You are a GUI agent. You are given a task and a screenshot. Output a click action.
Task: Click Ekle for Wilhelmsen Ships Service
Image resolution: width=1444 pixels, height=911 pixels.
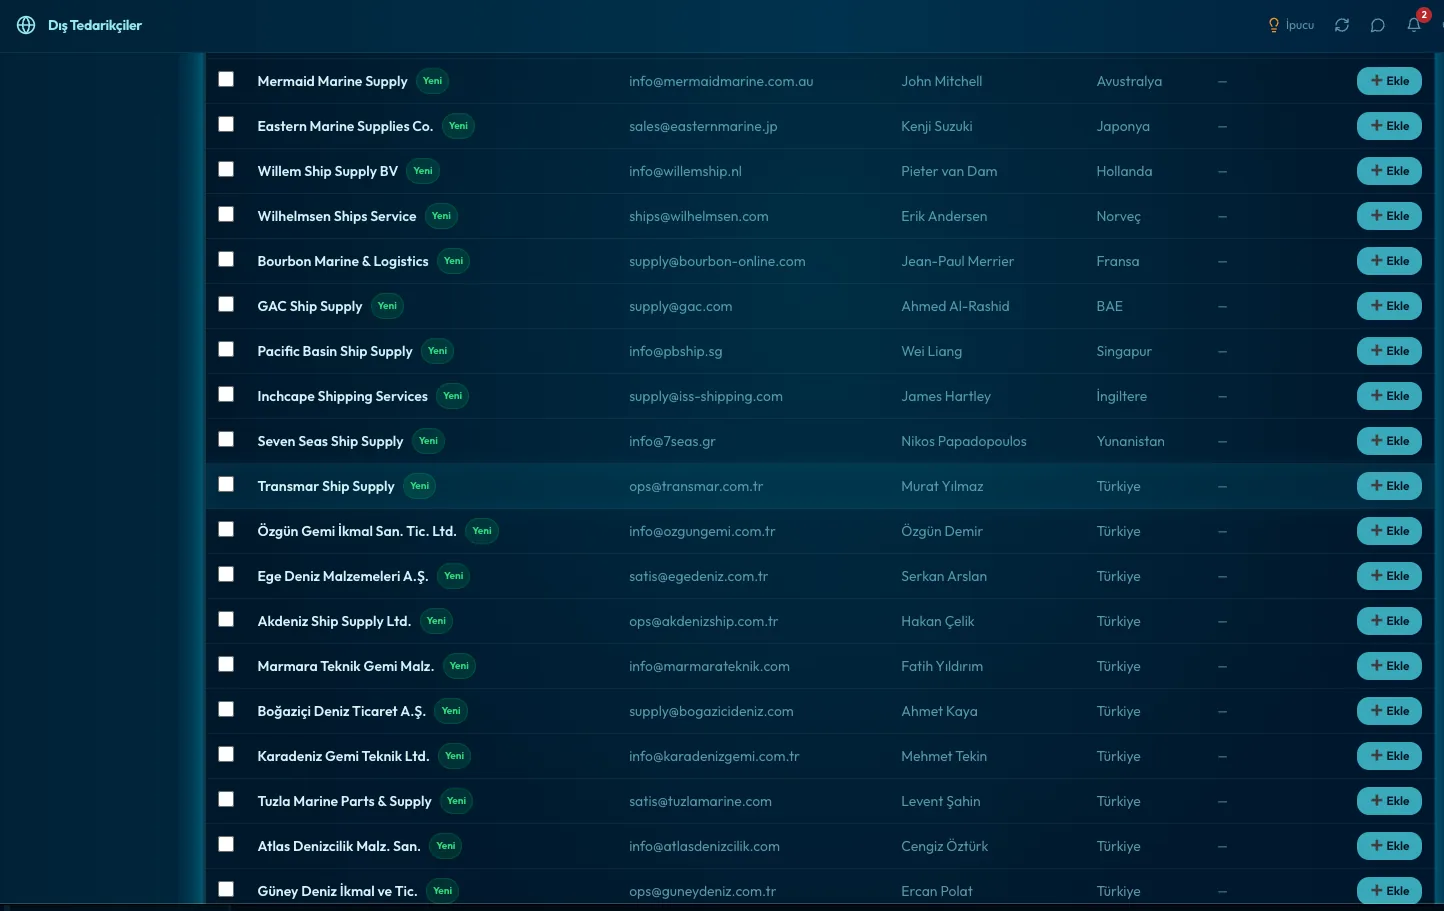(x=1389, y=216)
